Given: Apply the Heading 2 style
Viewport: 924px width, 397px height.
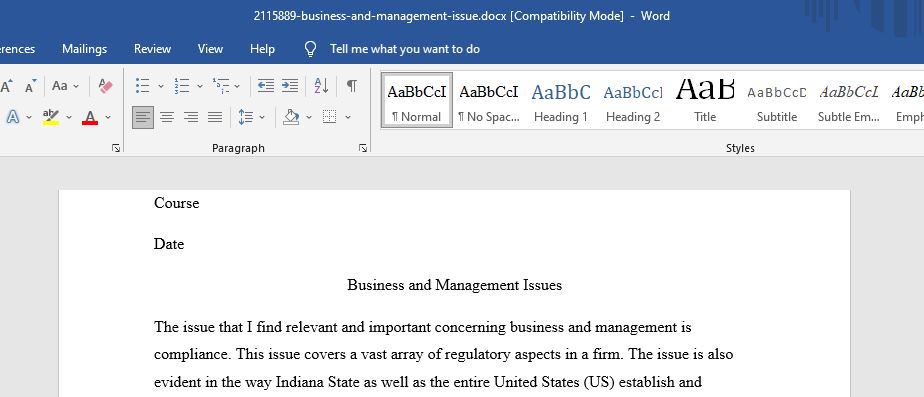Looking at the screenshot, I should (x=633, y=100).
